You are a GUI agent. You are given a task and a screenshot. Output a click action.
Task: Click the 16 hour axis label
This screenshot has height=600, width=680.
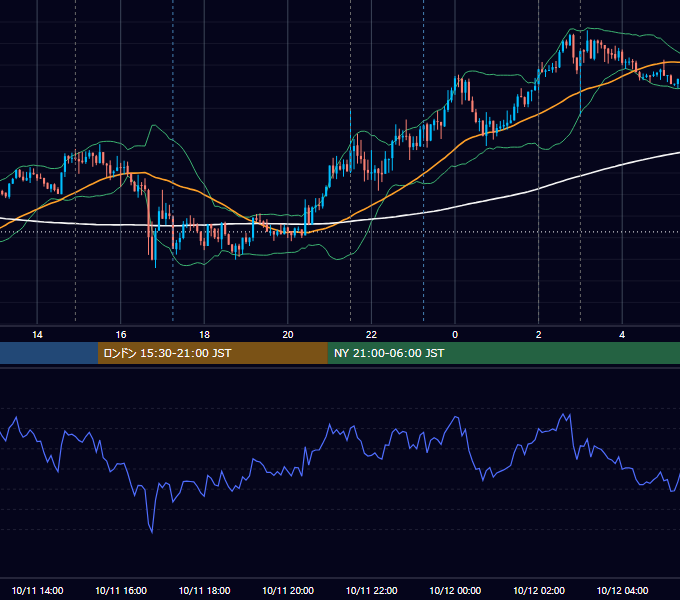coord(121,335)
